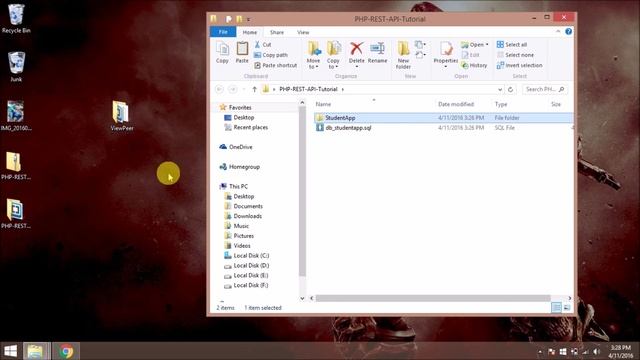
Task: Switch to the Home ribbon tab
Action: pyautogui.click(x=250, y=32)
